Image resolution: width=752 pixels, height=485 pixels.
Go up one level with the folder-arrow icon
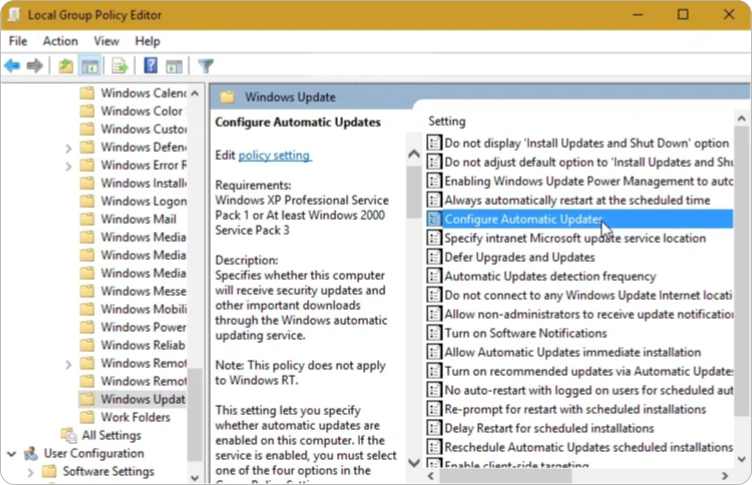pos(66,66)
